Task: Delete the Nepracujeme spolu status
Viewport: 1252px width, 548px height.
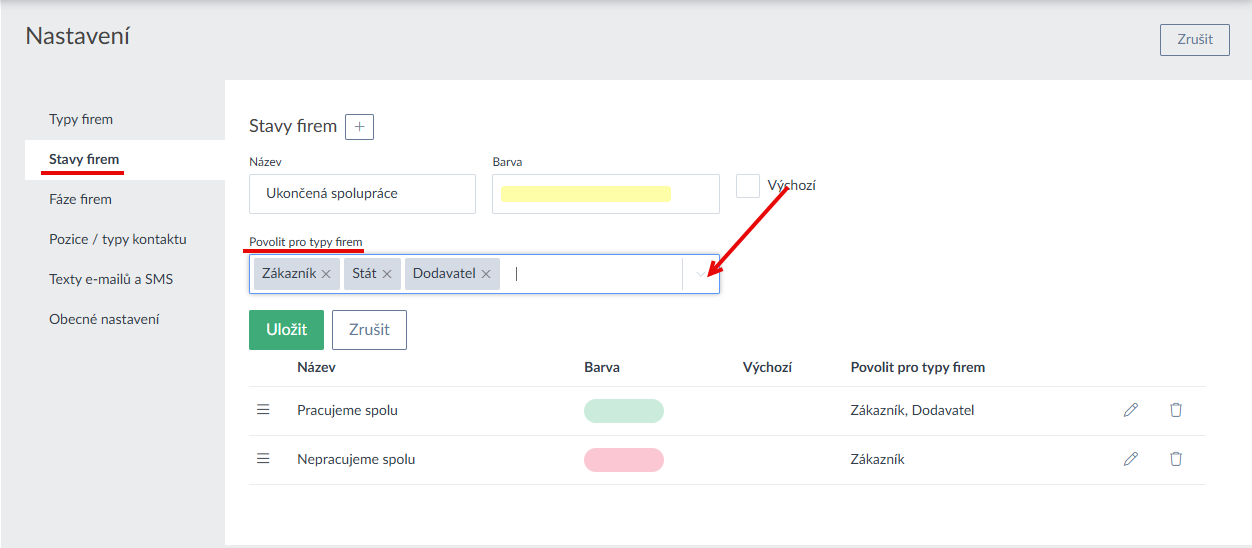Action: (1176, 459)
